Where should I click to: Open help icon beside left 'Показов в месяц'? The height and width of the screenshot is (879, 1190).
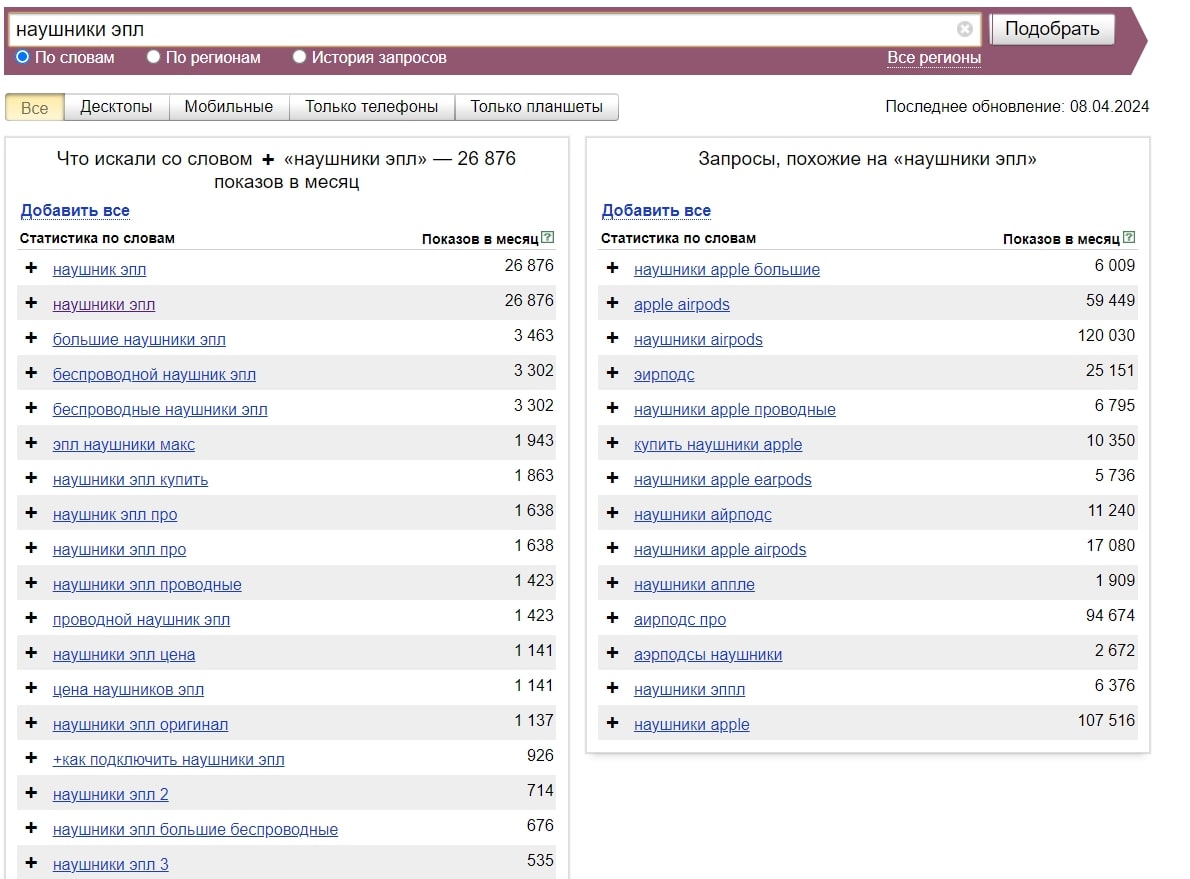pyautogui.click(x=548, y=238)
